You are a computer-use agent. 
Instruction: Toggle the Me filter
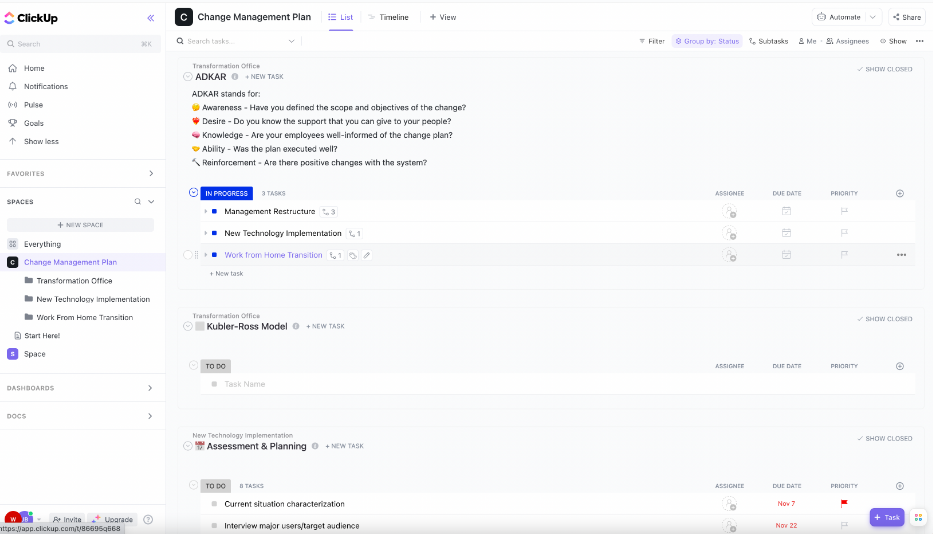(x=807, y=41)
